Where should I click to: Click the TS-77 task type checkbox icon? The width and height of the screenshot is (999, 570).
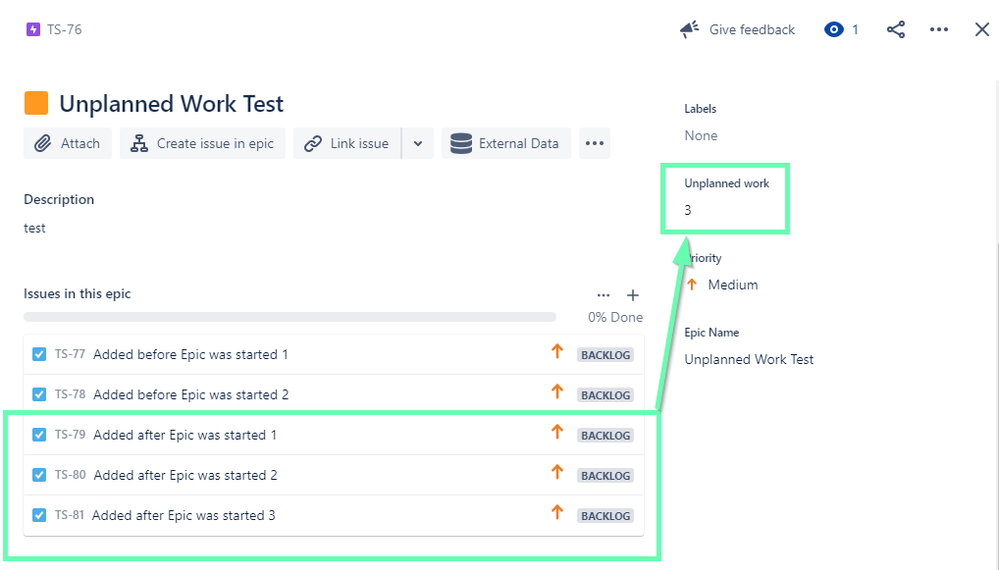(39, 354)
